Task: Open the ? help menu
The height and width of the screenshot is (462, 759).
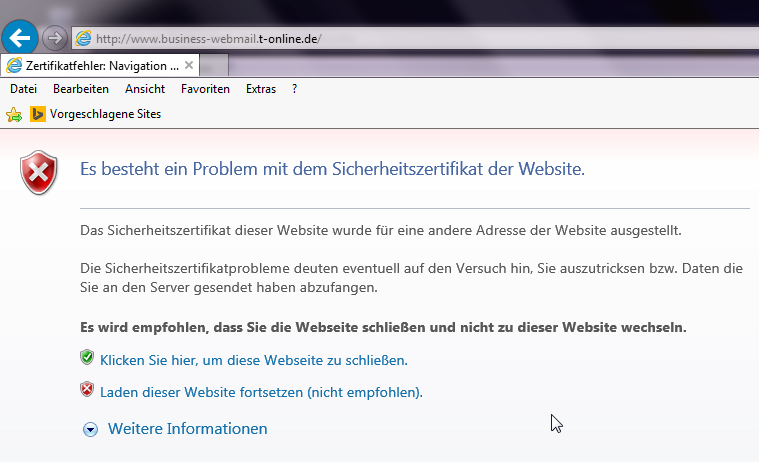Action: point(295,89)
